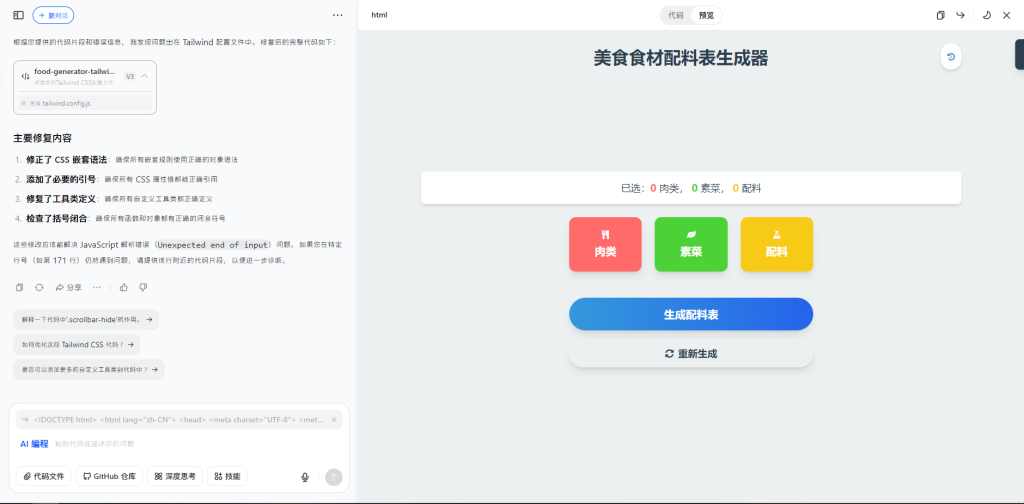Open more actions under the reply
1024x504 pixels.
pyautogui.click(x=97, y=287)
